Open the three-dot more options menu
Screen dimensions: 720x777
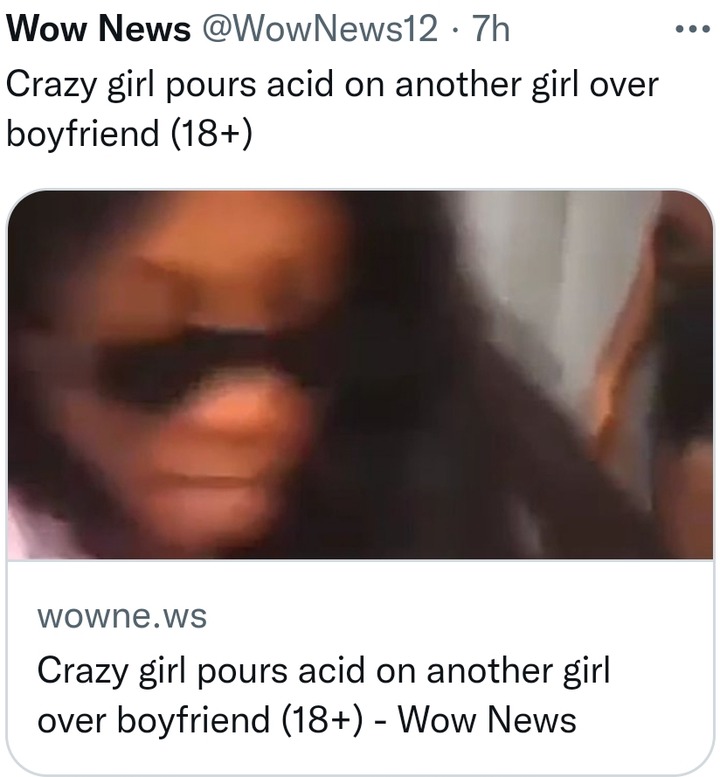tap(693, 30)
